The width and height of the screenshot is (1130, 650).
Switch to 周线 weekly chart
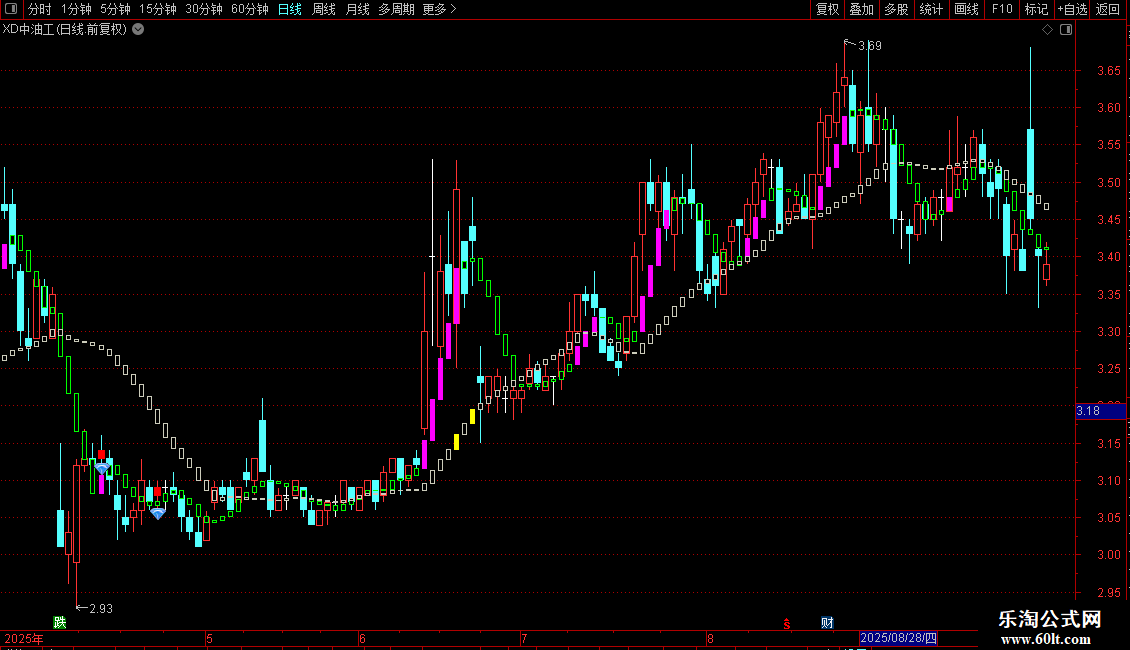pos(324,9)
